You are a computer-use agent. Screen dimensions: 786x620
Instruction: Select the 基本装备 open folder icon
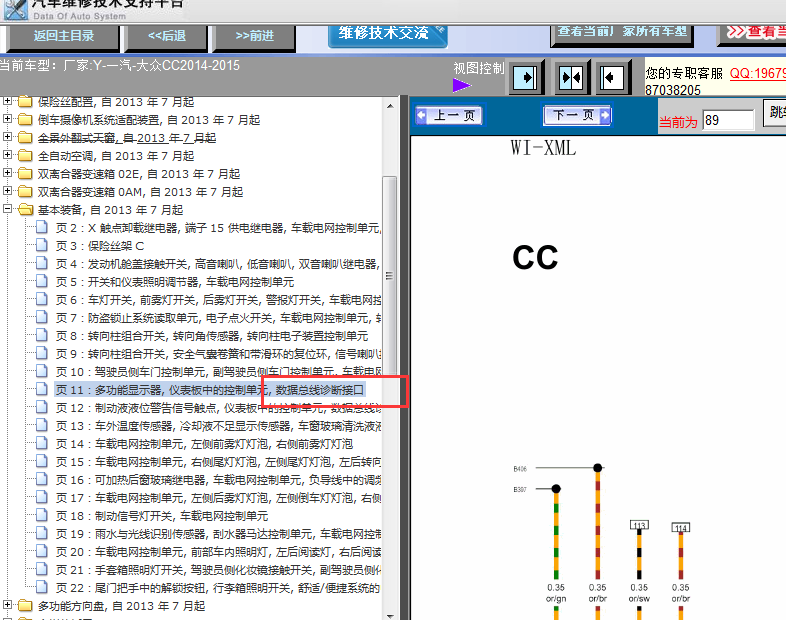coord(25,210)
